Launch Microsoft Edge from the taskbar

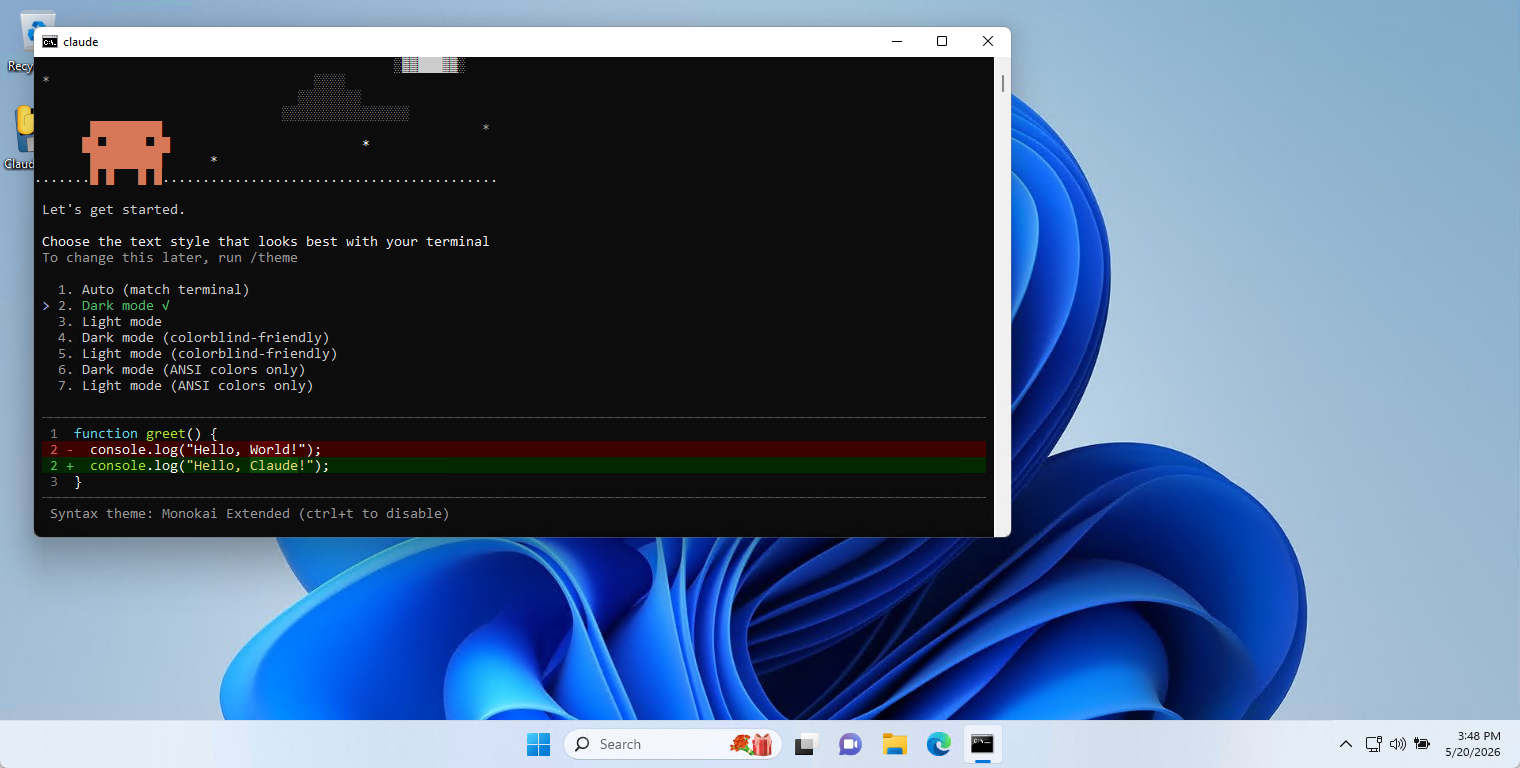[938, 744]
